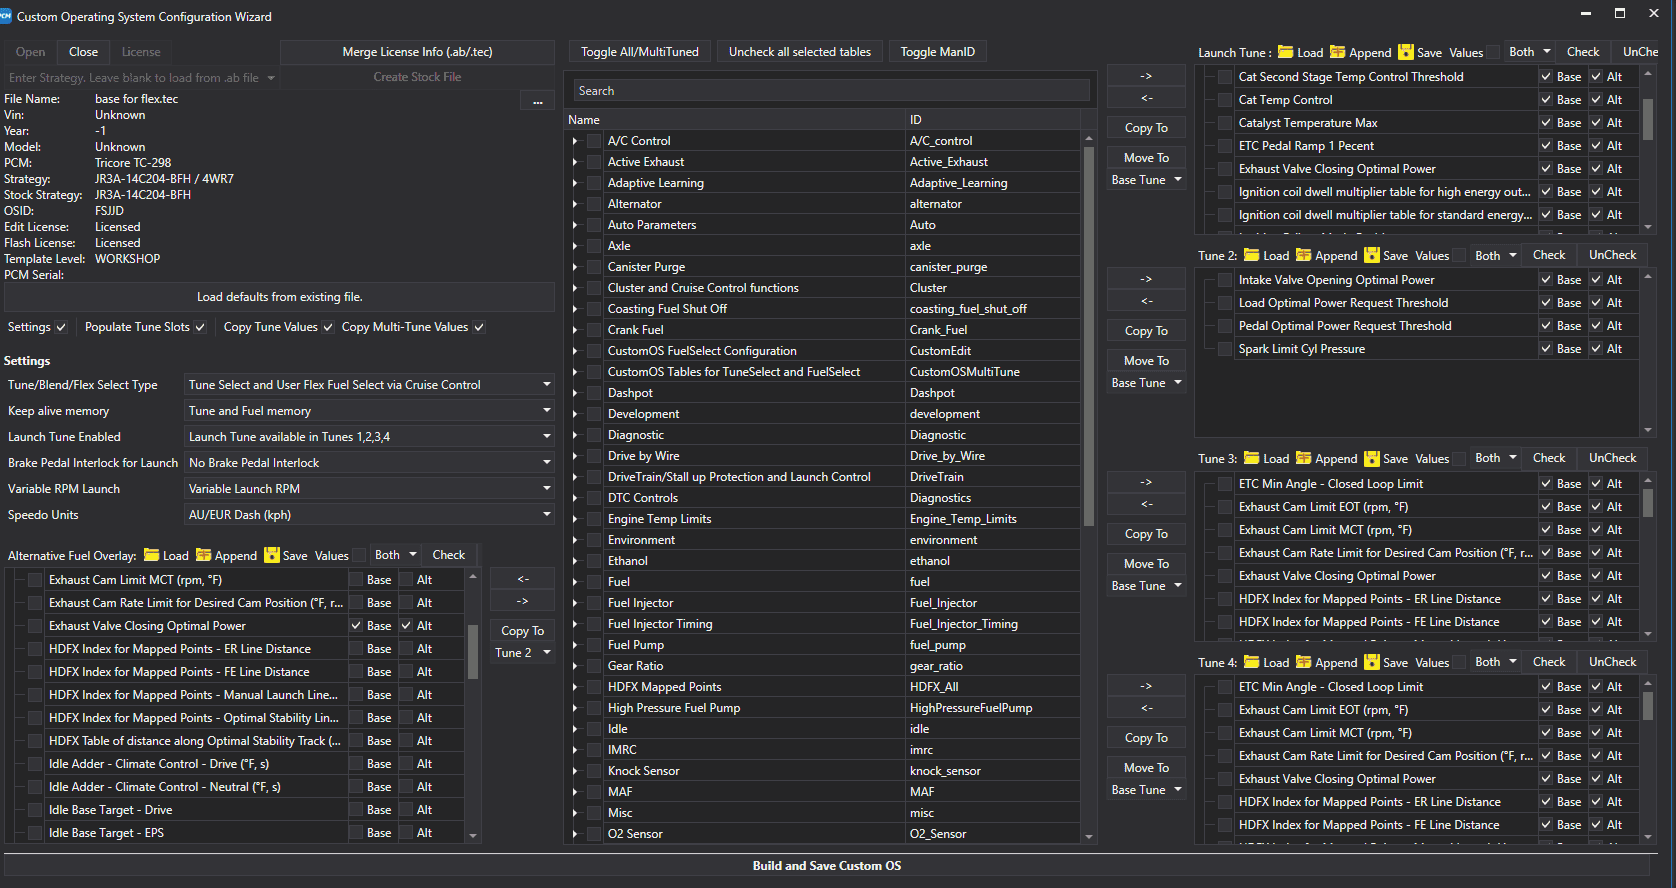
Task: Click the Append icon for Tune 2
Action: [1303, 255]
